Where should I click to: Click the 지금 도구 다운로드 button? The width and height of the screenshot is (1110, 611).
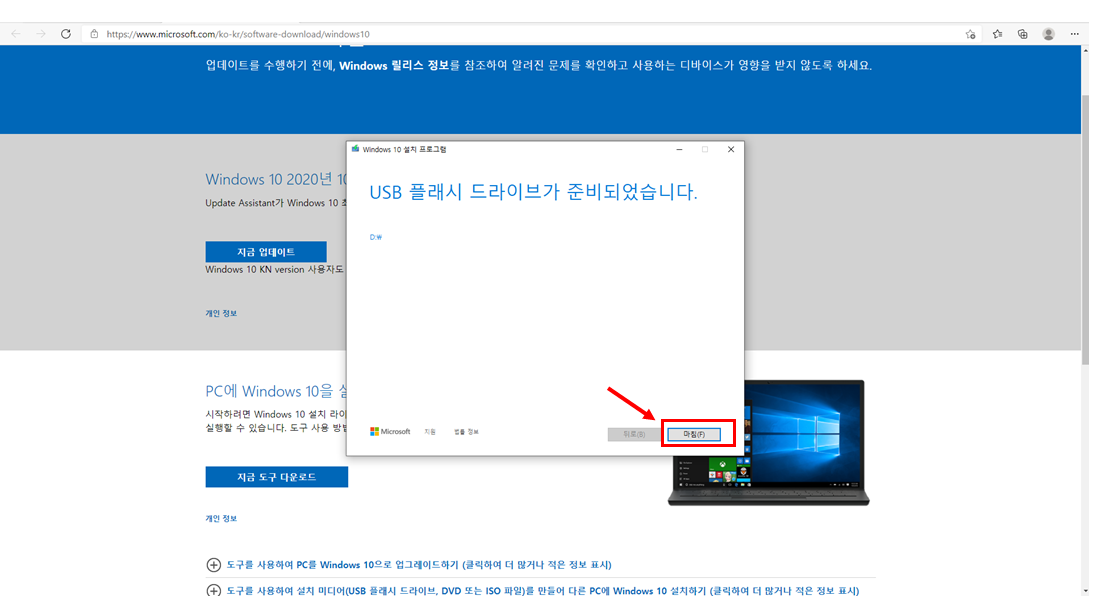click(277, 477)
